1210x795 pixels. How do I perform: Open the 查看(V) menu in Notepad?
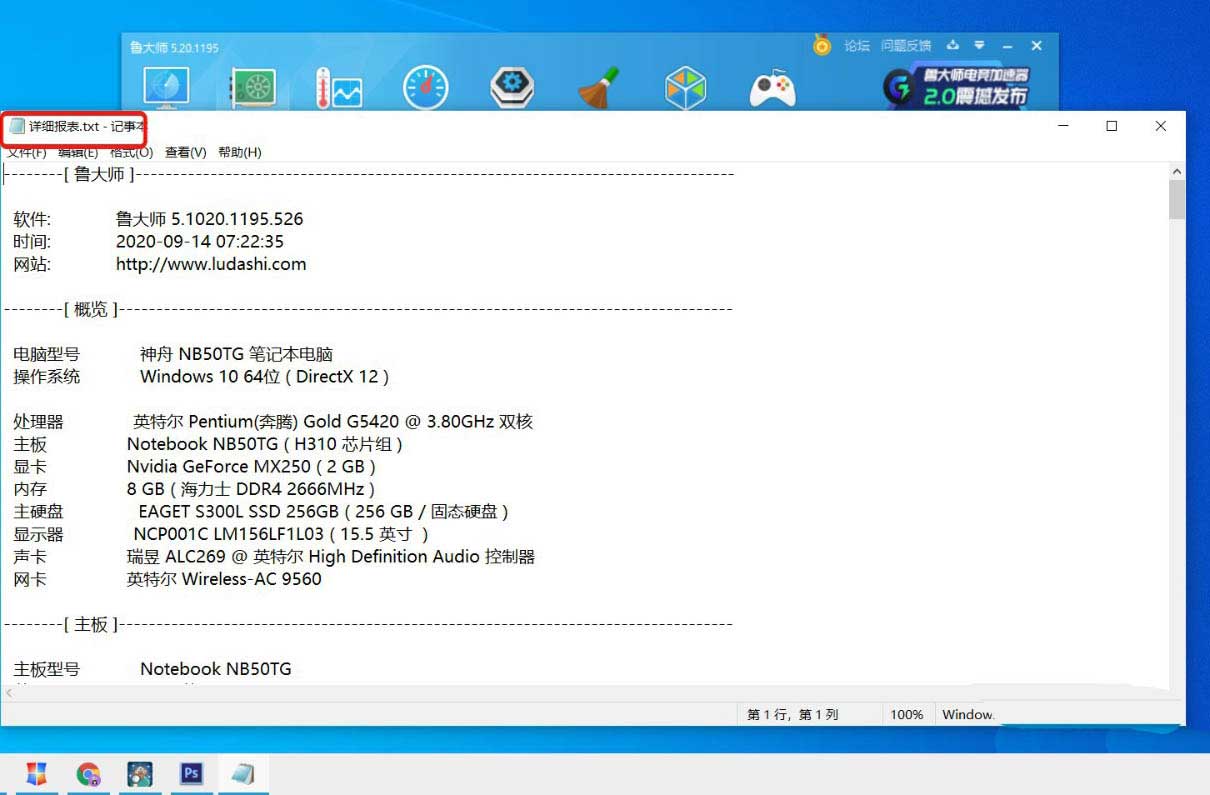(x=185, y=152)
